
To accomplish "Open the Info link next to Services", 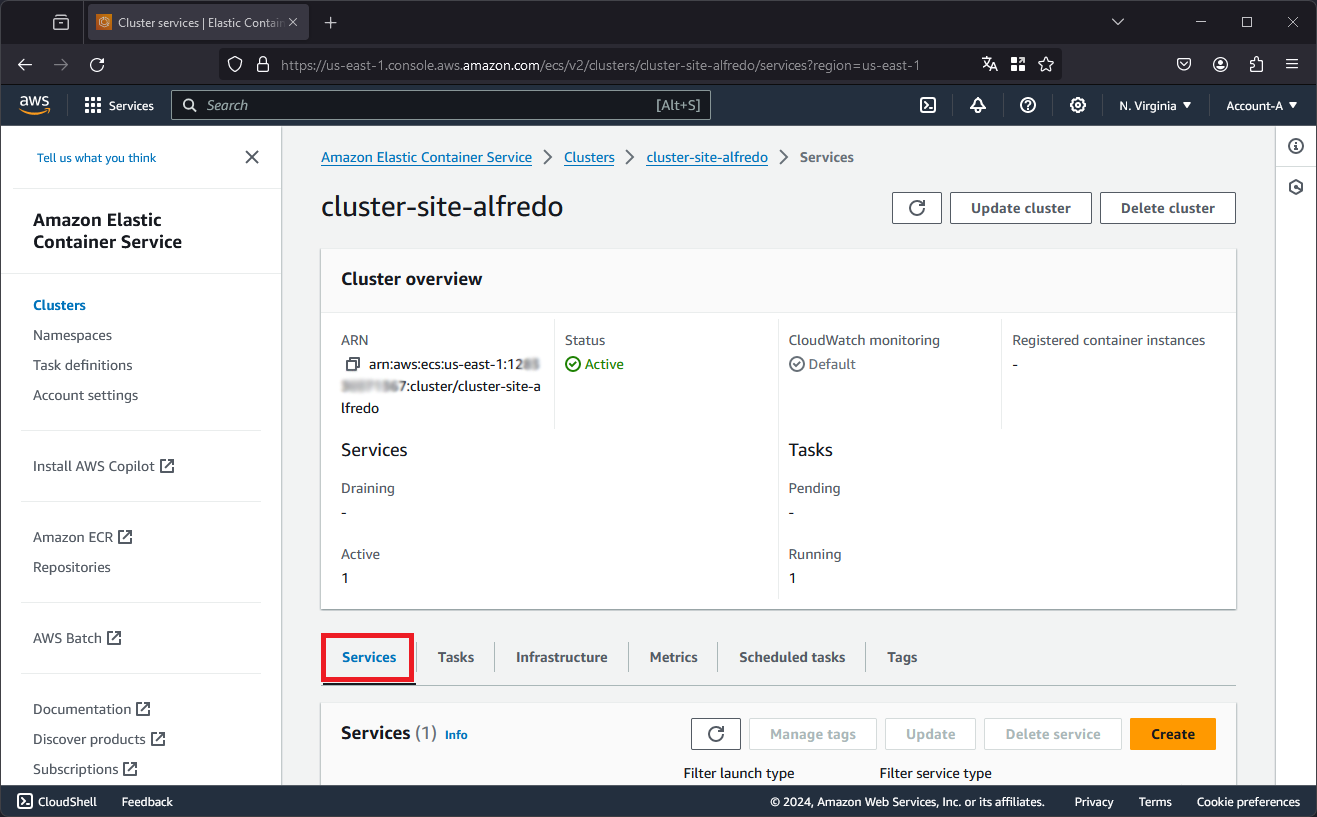I will (456, 735).
